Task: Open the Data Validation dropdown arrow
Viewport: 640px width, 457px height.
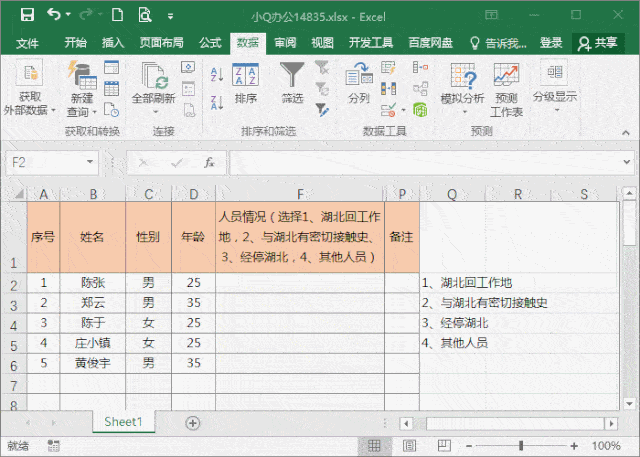Action: 403,110
